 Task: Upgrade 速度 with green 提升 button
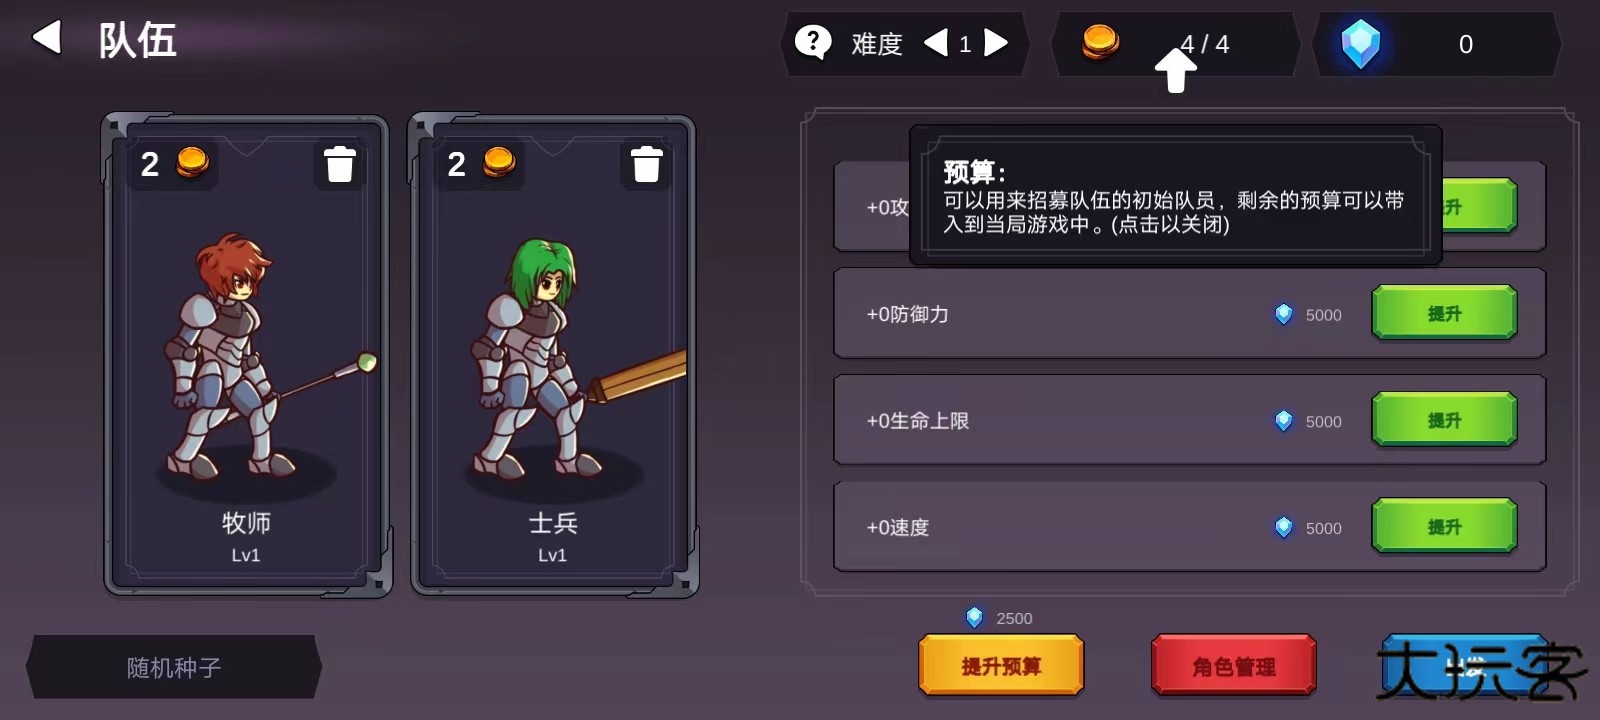tap(1444, 526)
